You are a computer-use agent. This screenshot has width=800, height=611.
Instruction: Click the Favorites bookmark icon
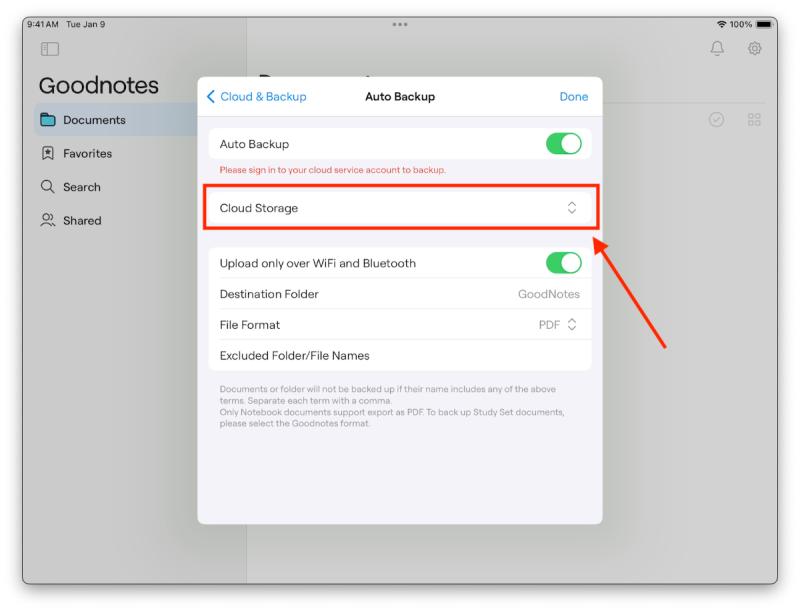[x=48, y=153]
